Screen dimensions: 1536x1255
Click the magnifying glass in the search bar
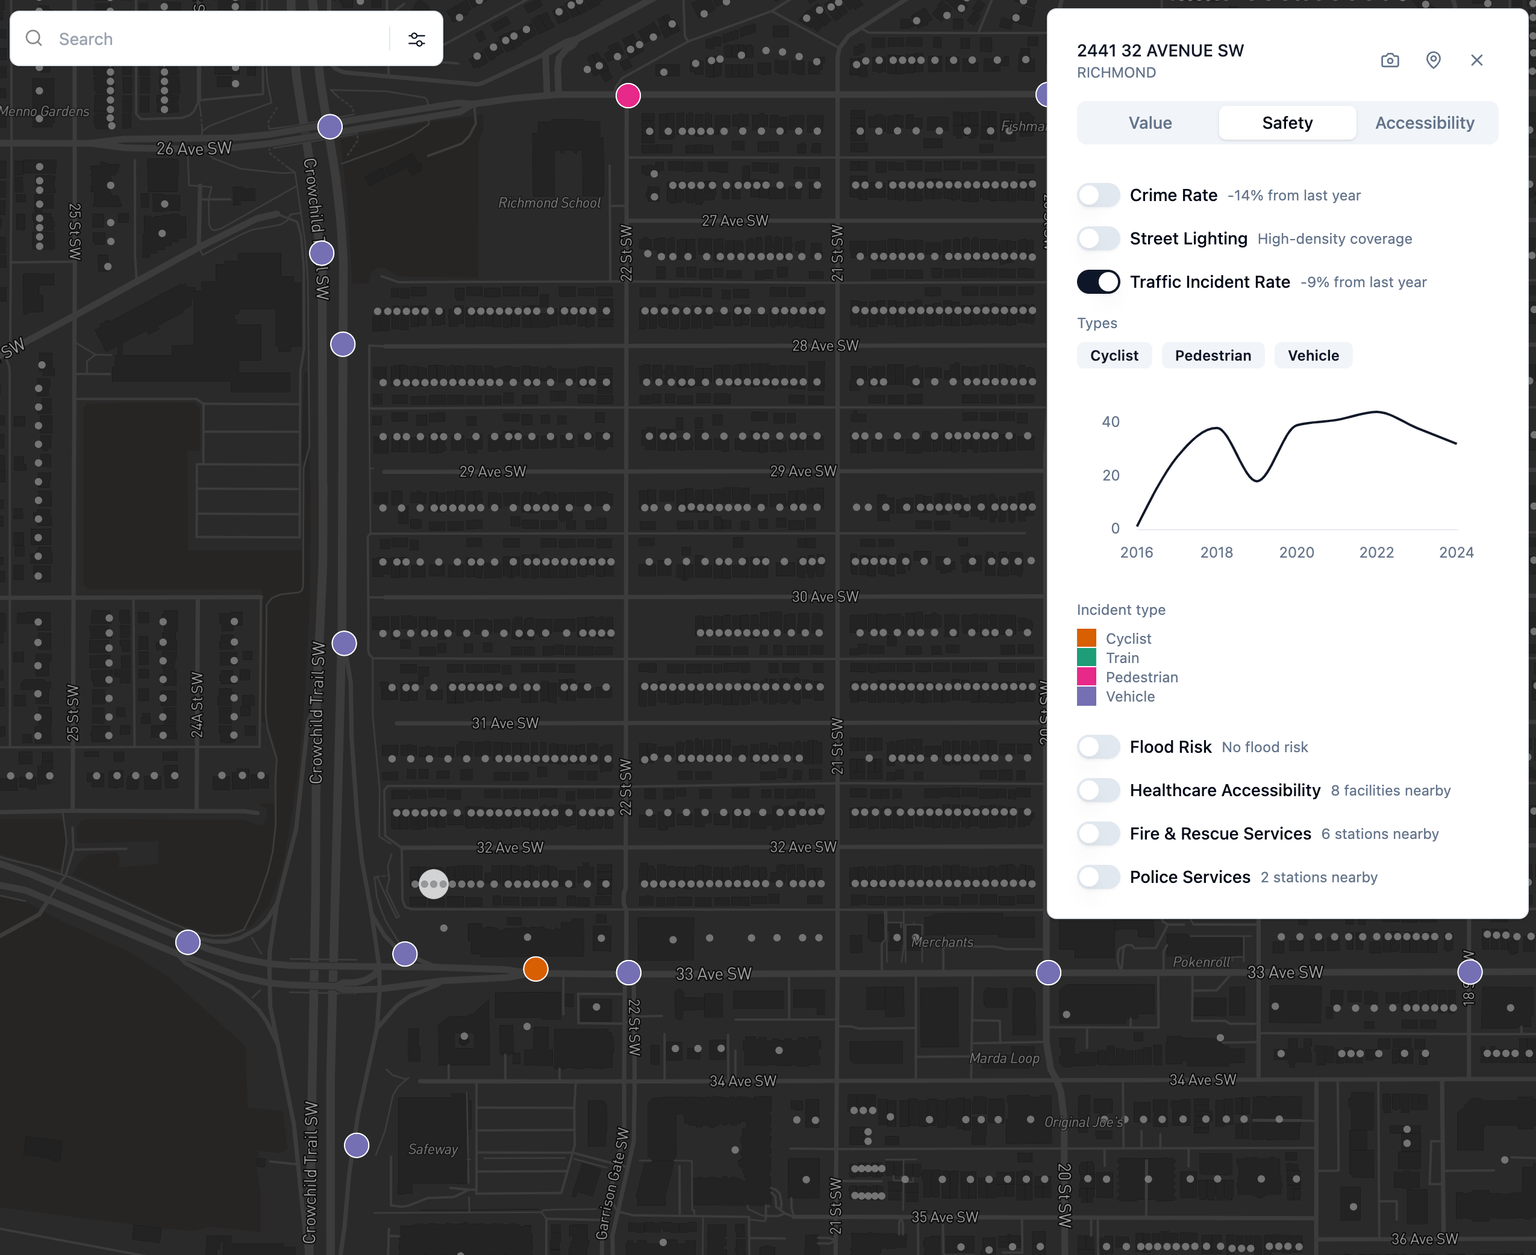[x=33, y=38]
